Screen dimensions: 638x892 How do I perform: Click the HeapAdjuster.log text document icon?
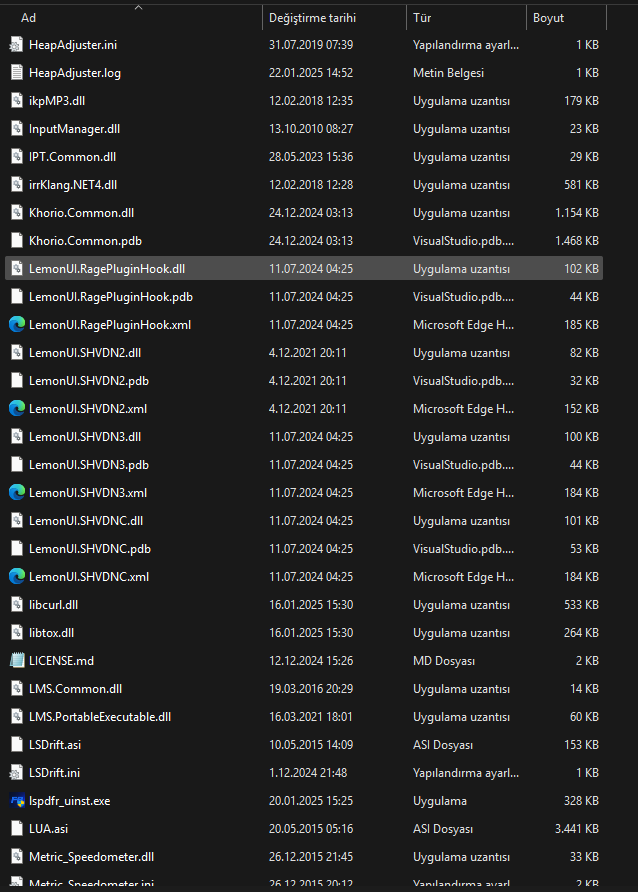point(17,73)
